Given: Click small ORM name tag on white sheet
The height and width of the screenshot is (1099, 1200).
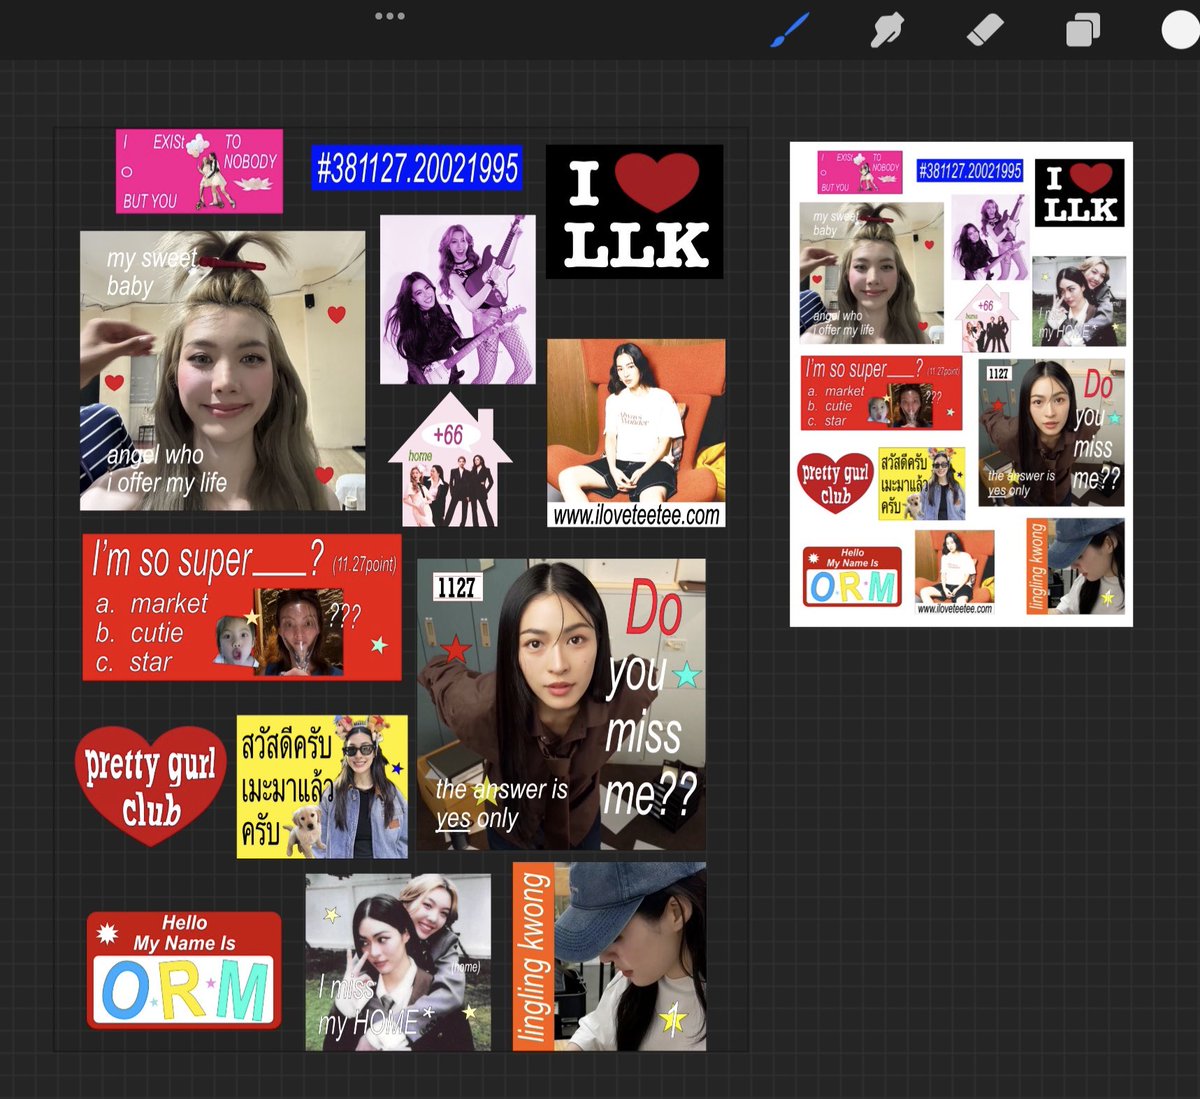Looking at the screenshot, I should tap(852, 577).
